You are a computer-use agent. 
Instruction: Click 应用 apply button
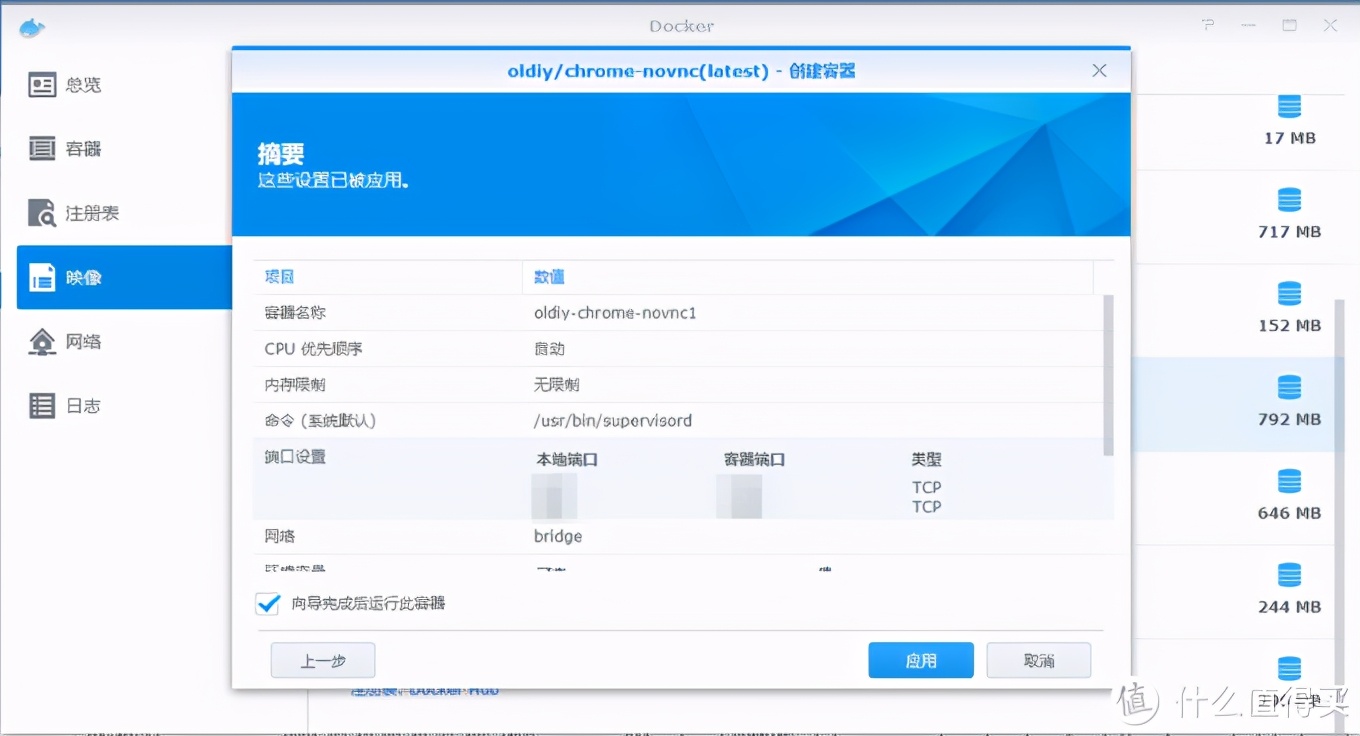tap(921, 661)
